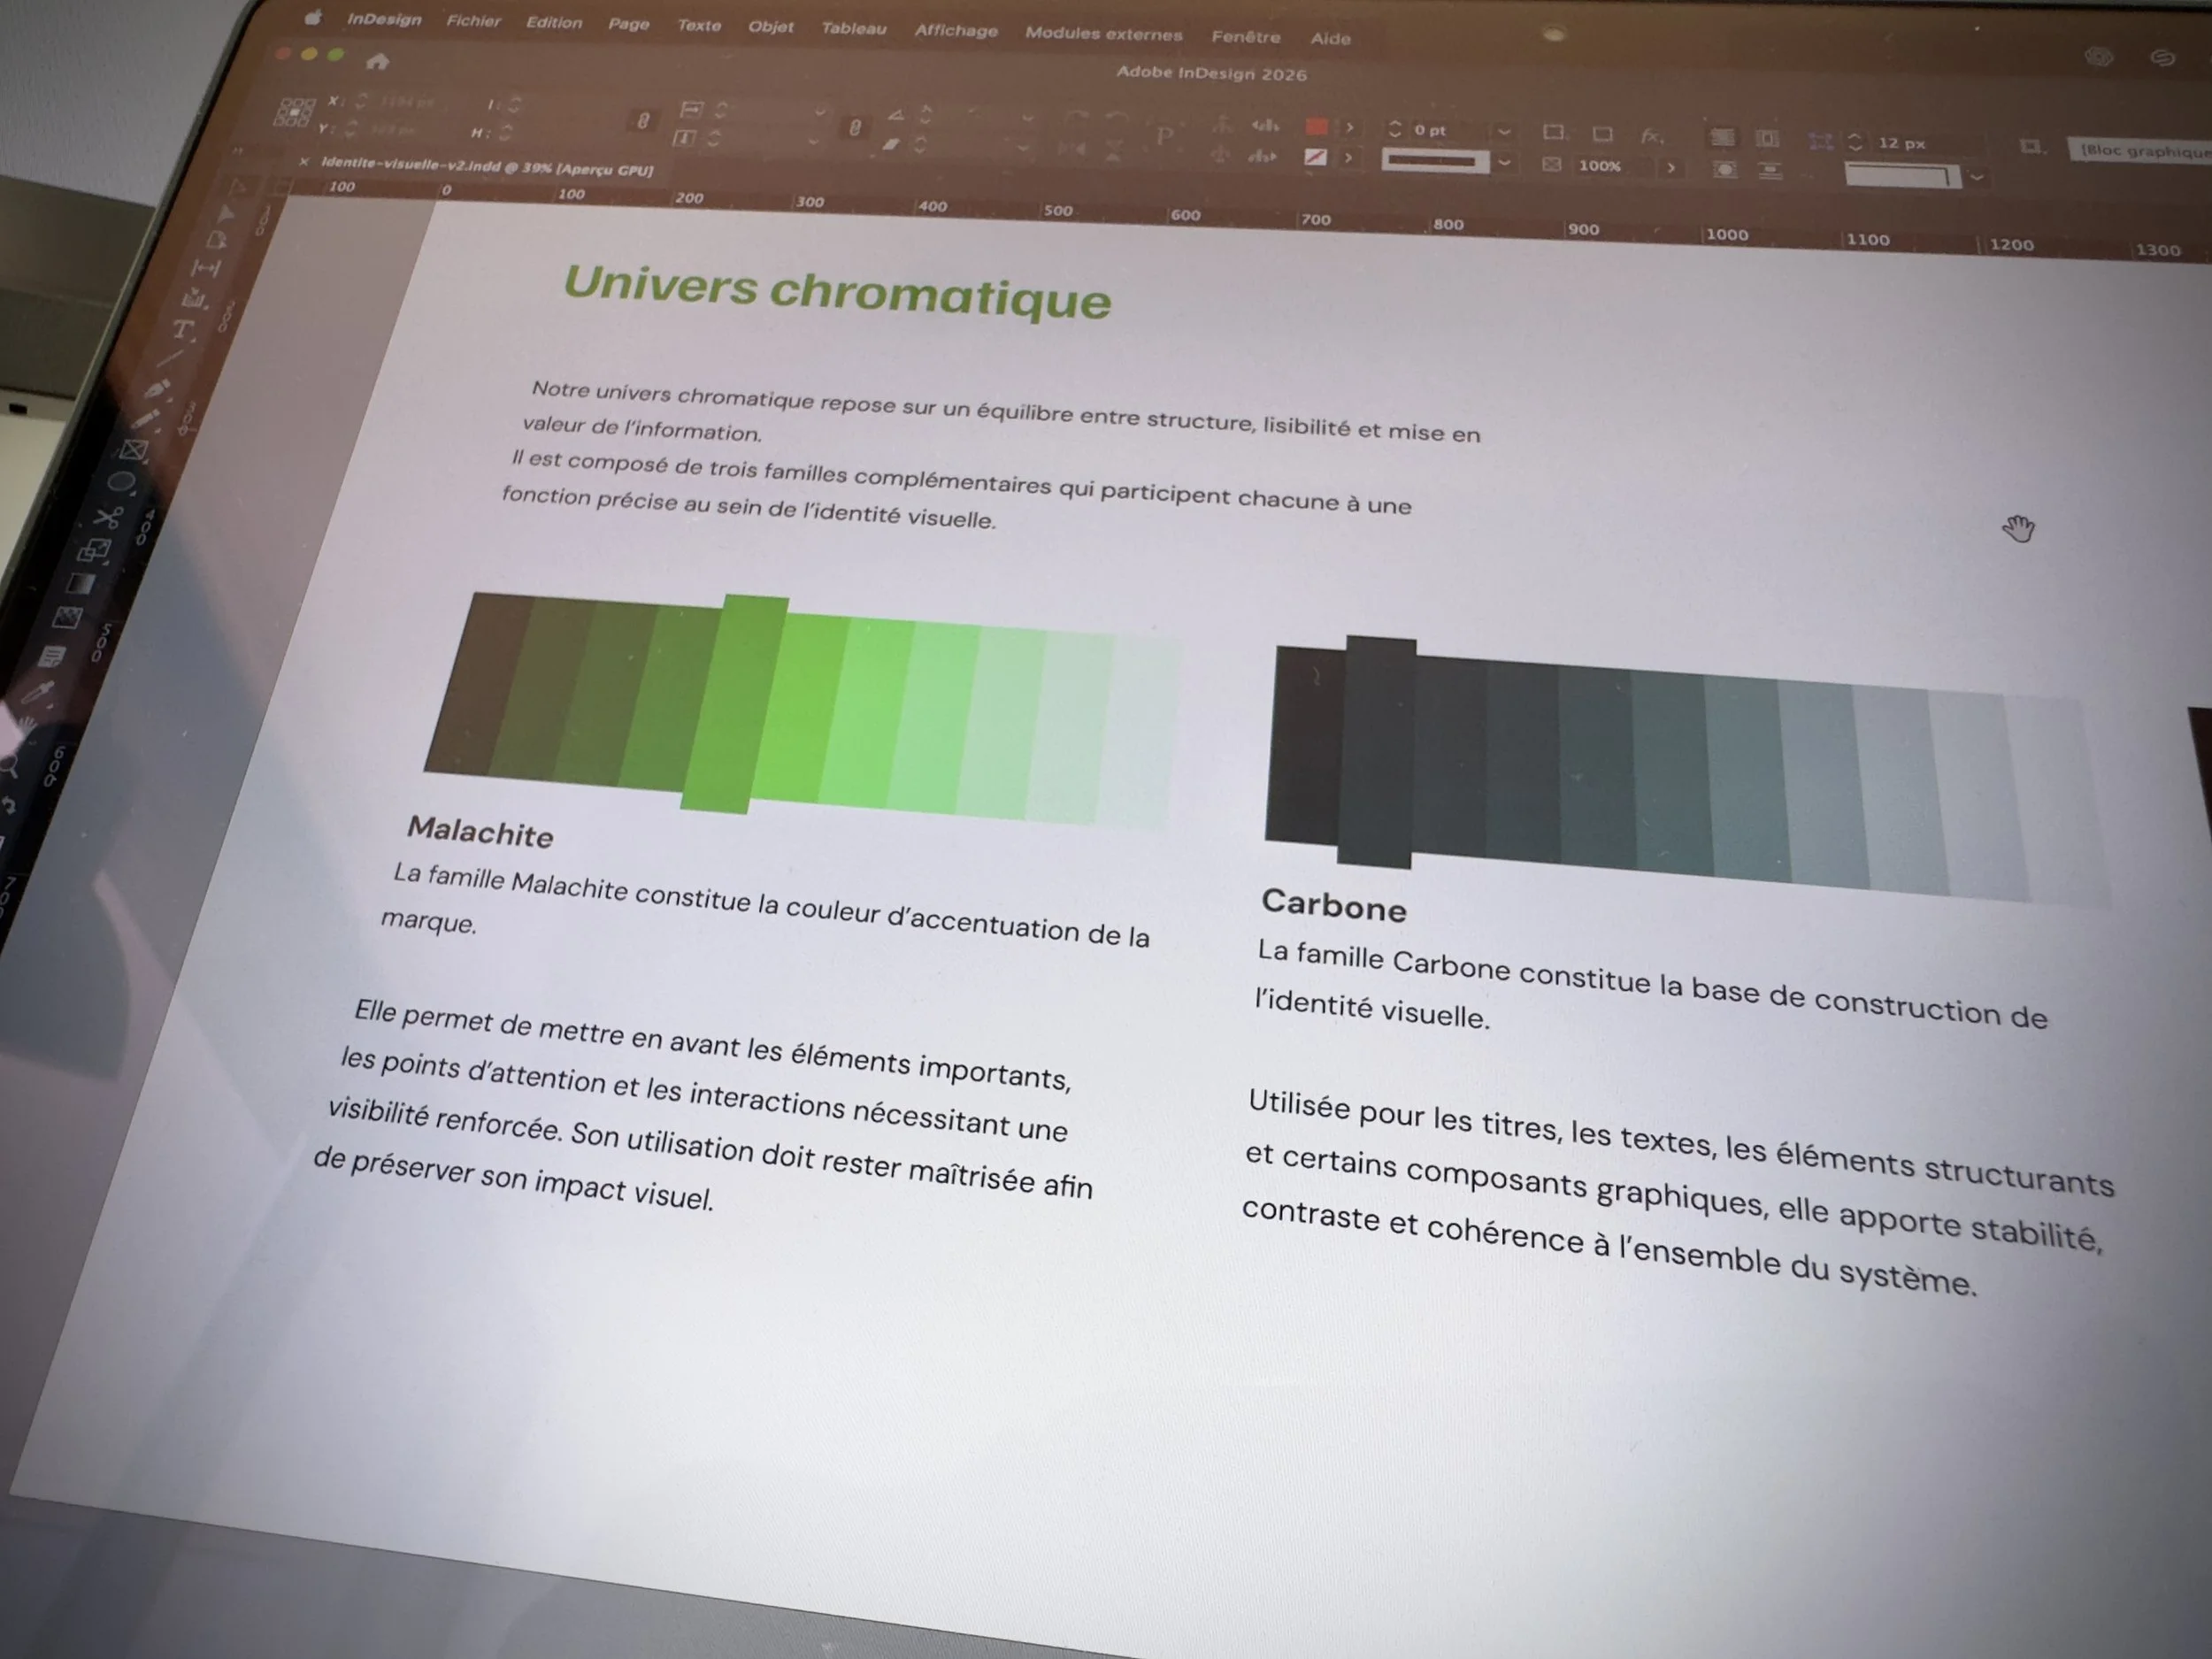Toggle constrain proportions link for width and height
2212x1659 pixels.
pos(643,120)
